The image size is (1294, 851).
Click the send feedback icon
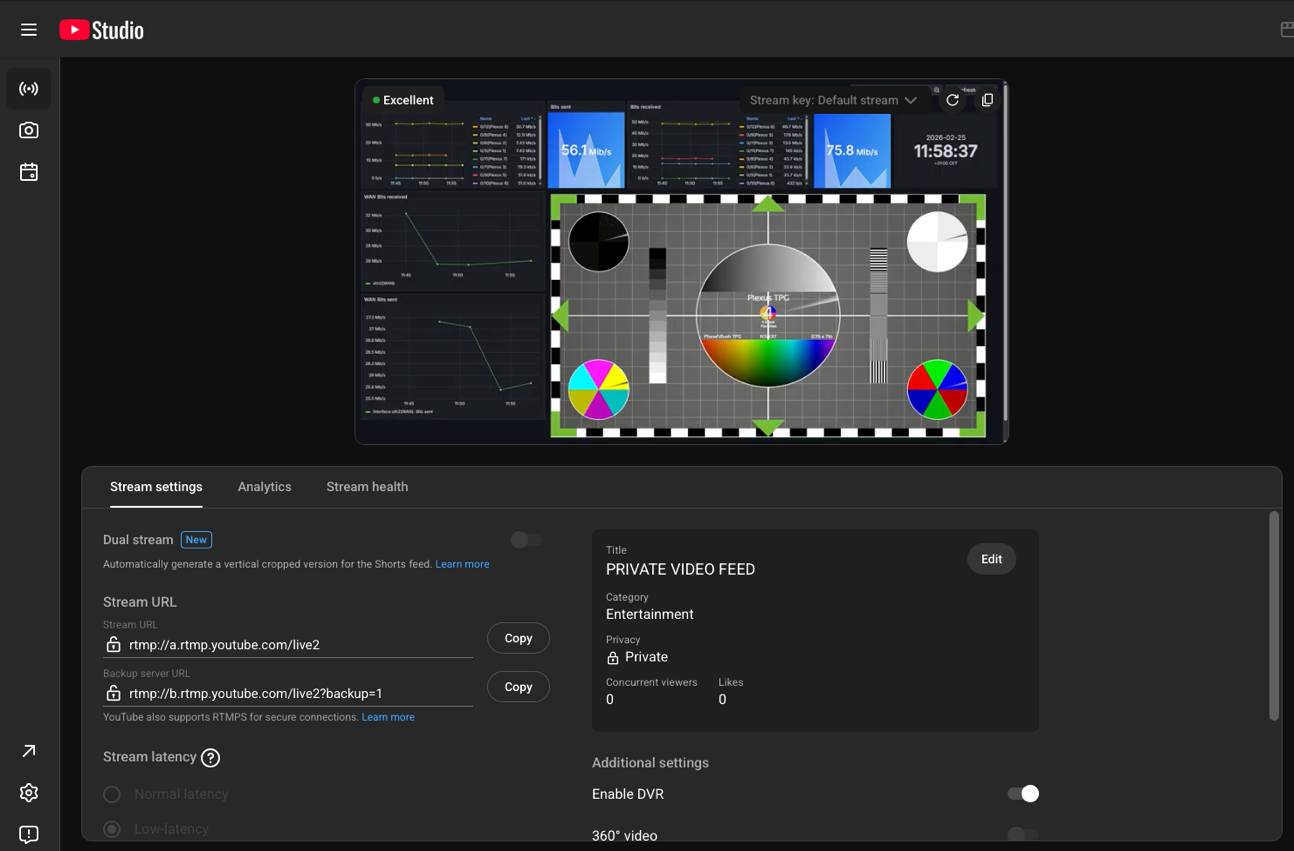[x=29, y=834]
